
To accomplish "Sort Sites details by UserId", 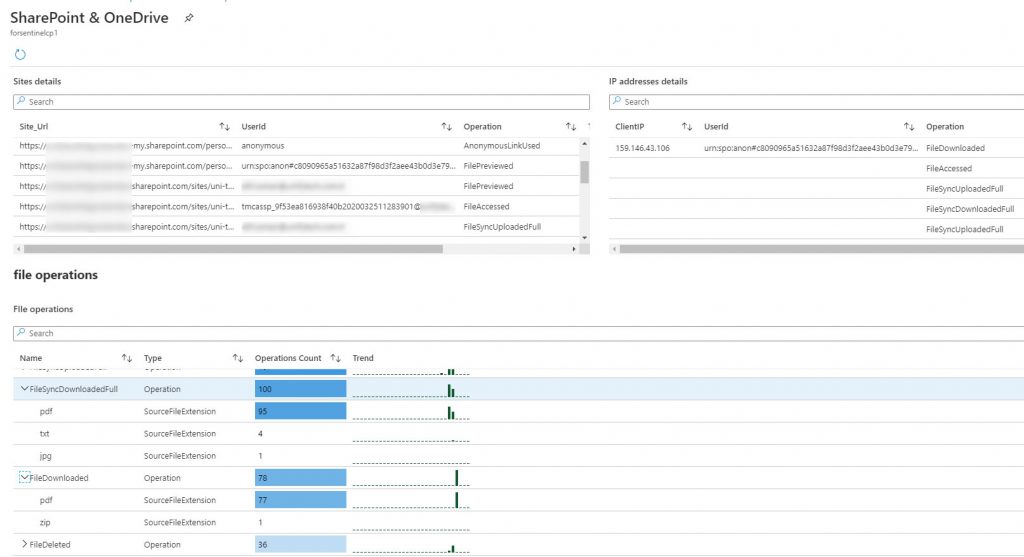I will (447, 127).
